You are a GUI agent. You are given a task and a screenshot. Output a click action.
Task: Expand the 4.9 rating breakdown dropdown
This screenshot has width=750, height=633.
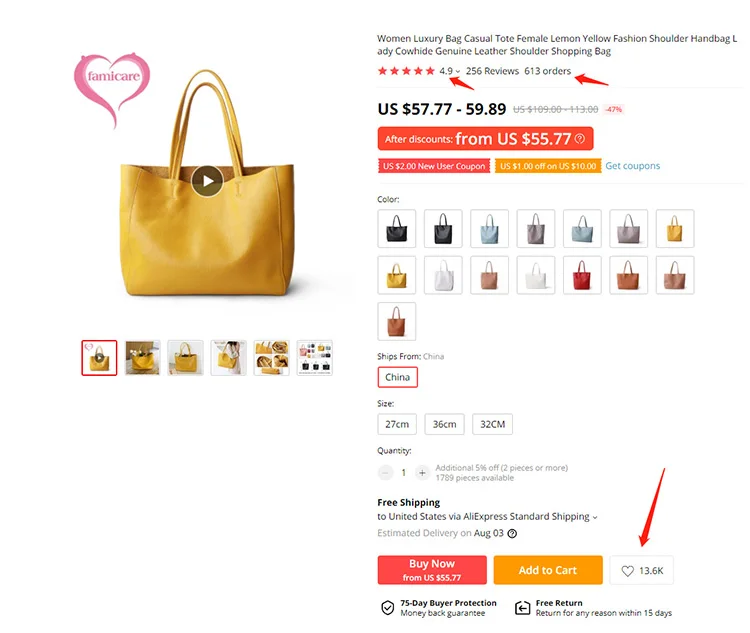(458, 71)
